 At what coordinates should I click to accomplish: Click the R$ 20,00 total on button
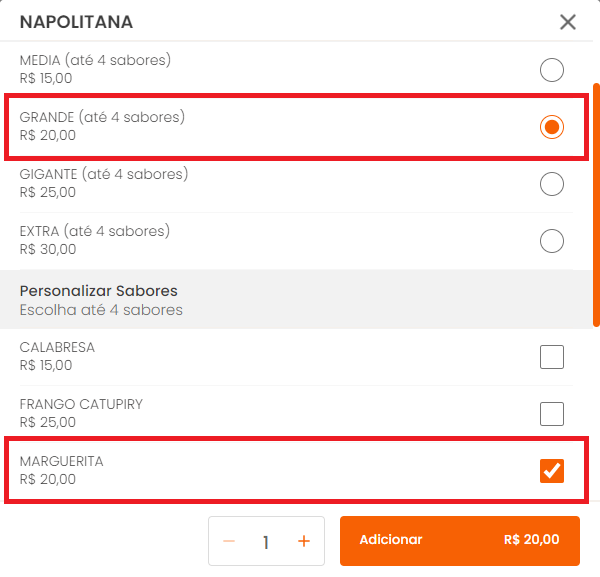pyautogui.click(x=531, y=540)
